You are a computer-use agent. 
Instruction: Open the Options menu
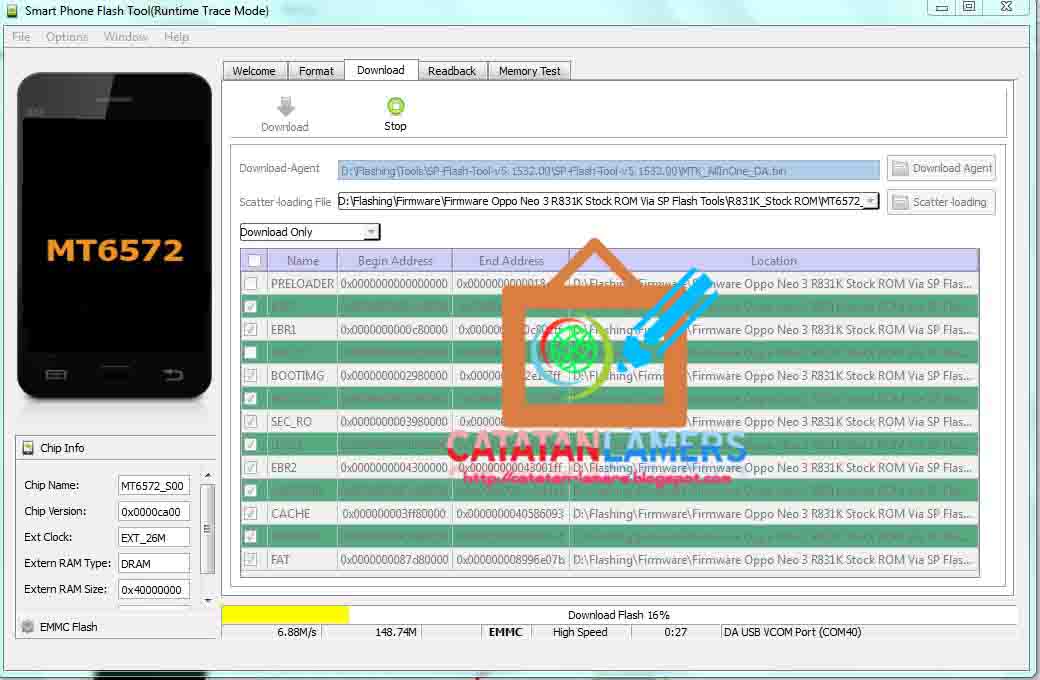coord(67,36)
